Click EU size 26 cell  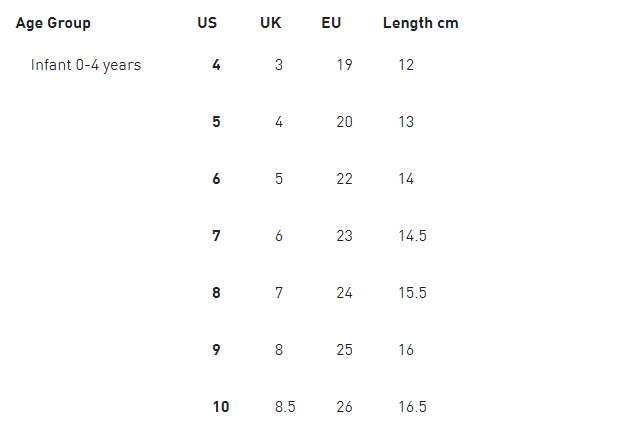point(344,407)
